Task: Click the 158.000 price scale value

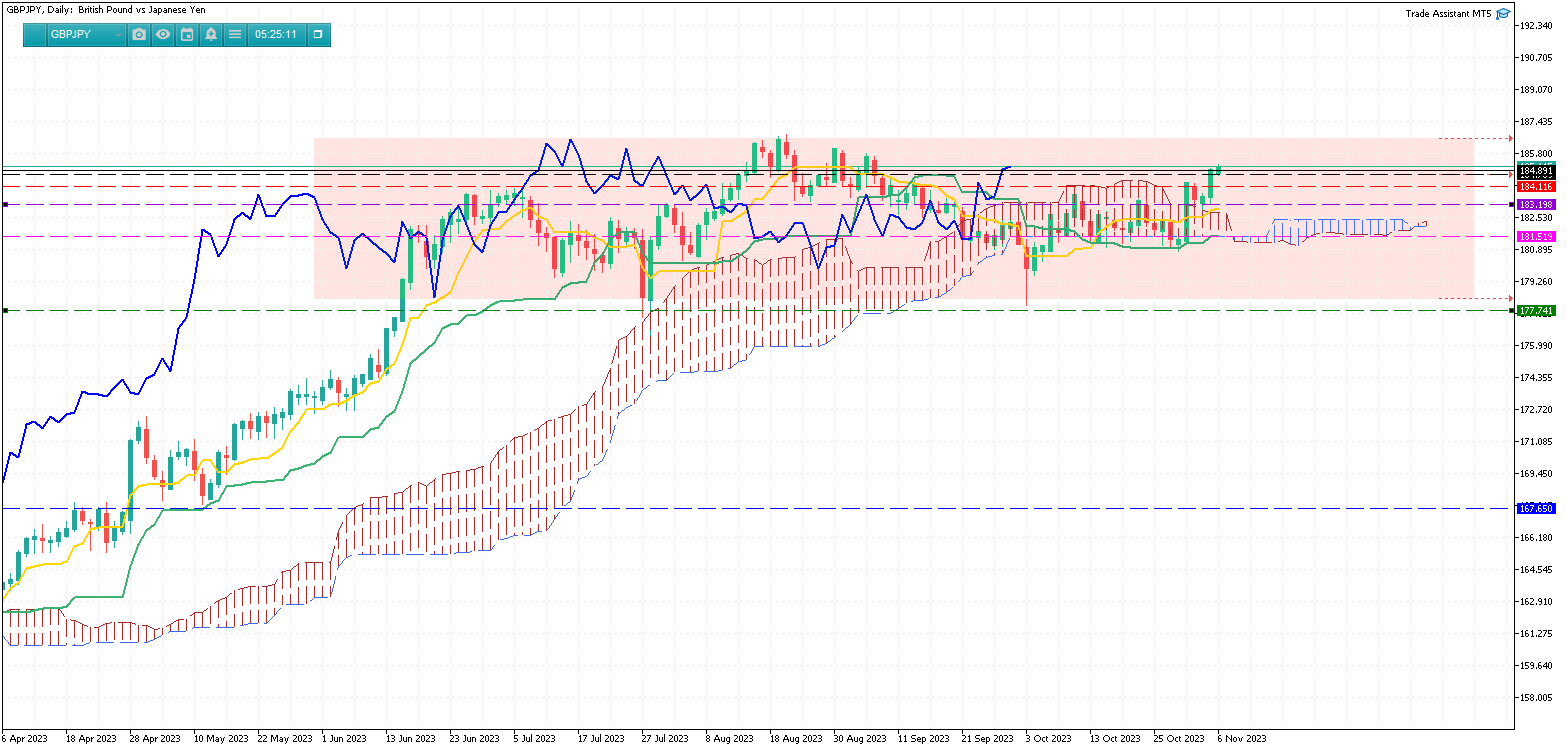Action: 1535,698
